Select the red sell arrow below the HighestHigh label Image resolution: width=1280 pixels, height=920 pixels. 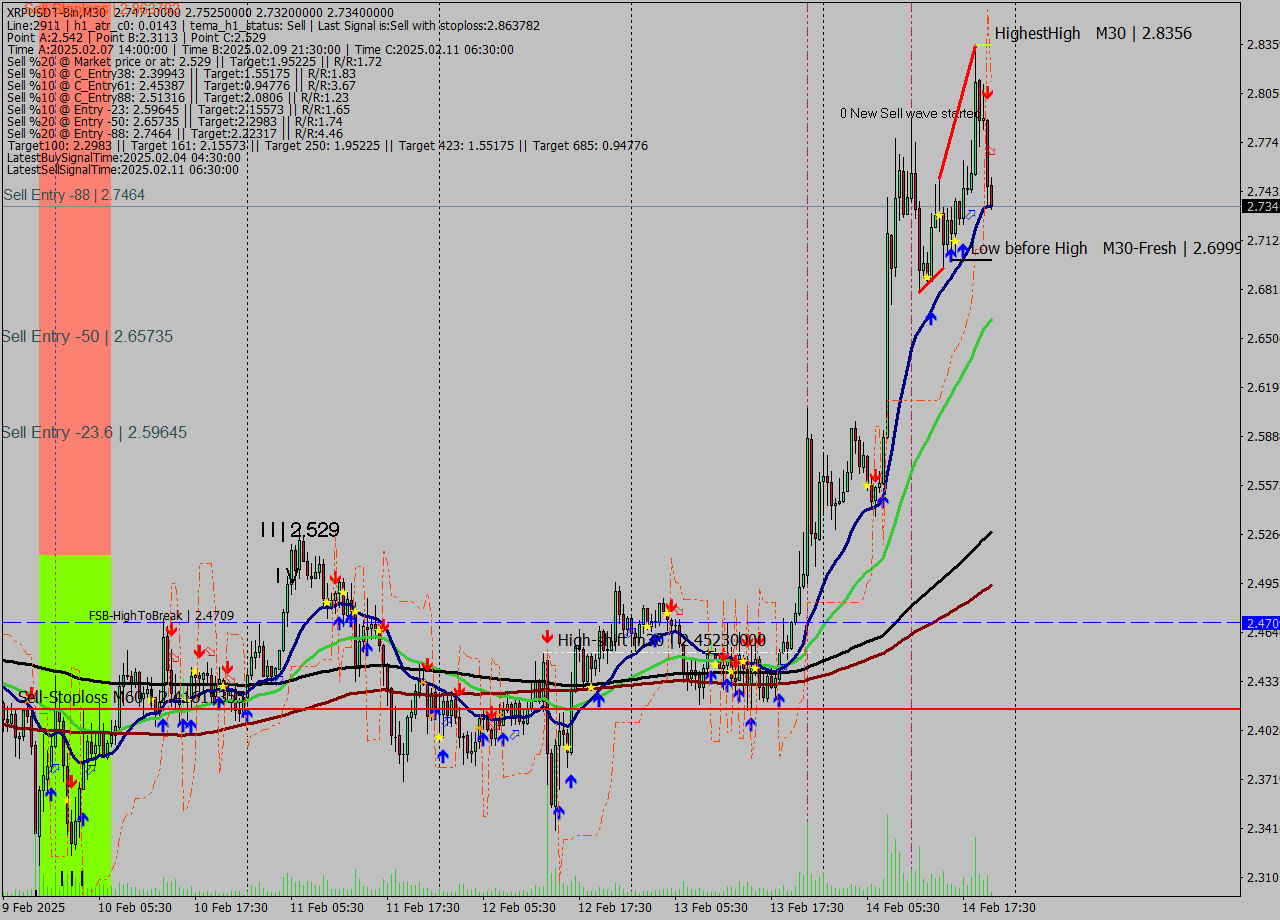(987, 92)
